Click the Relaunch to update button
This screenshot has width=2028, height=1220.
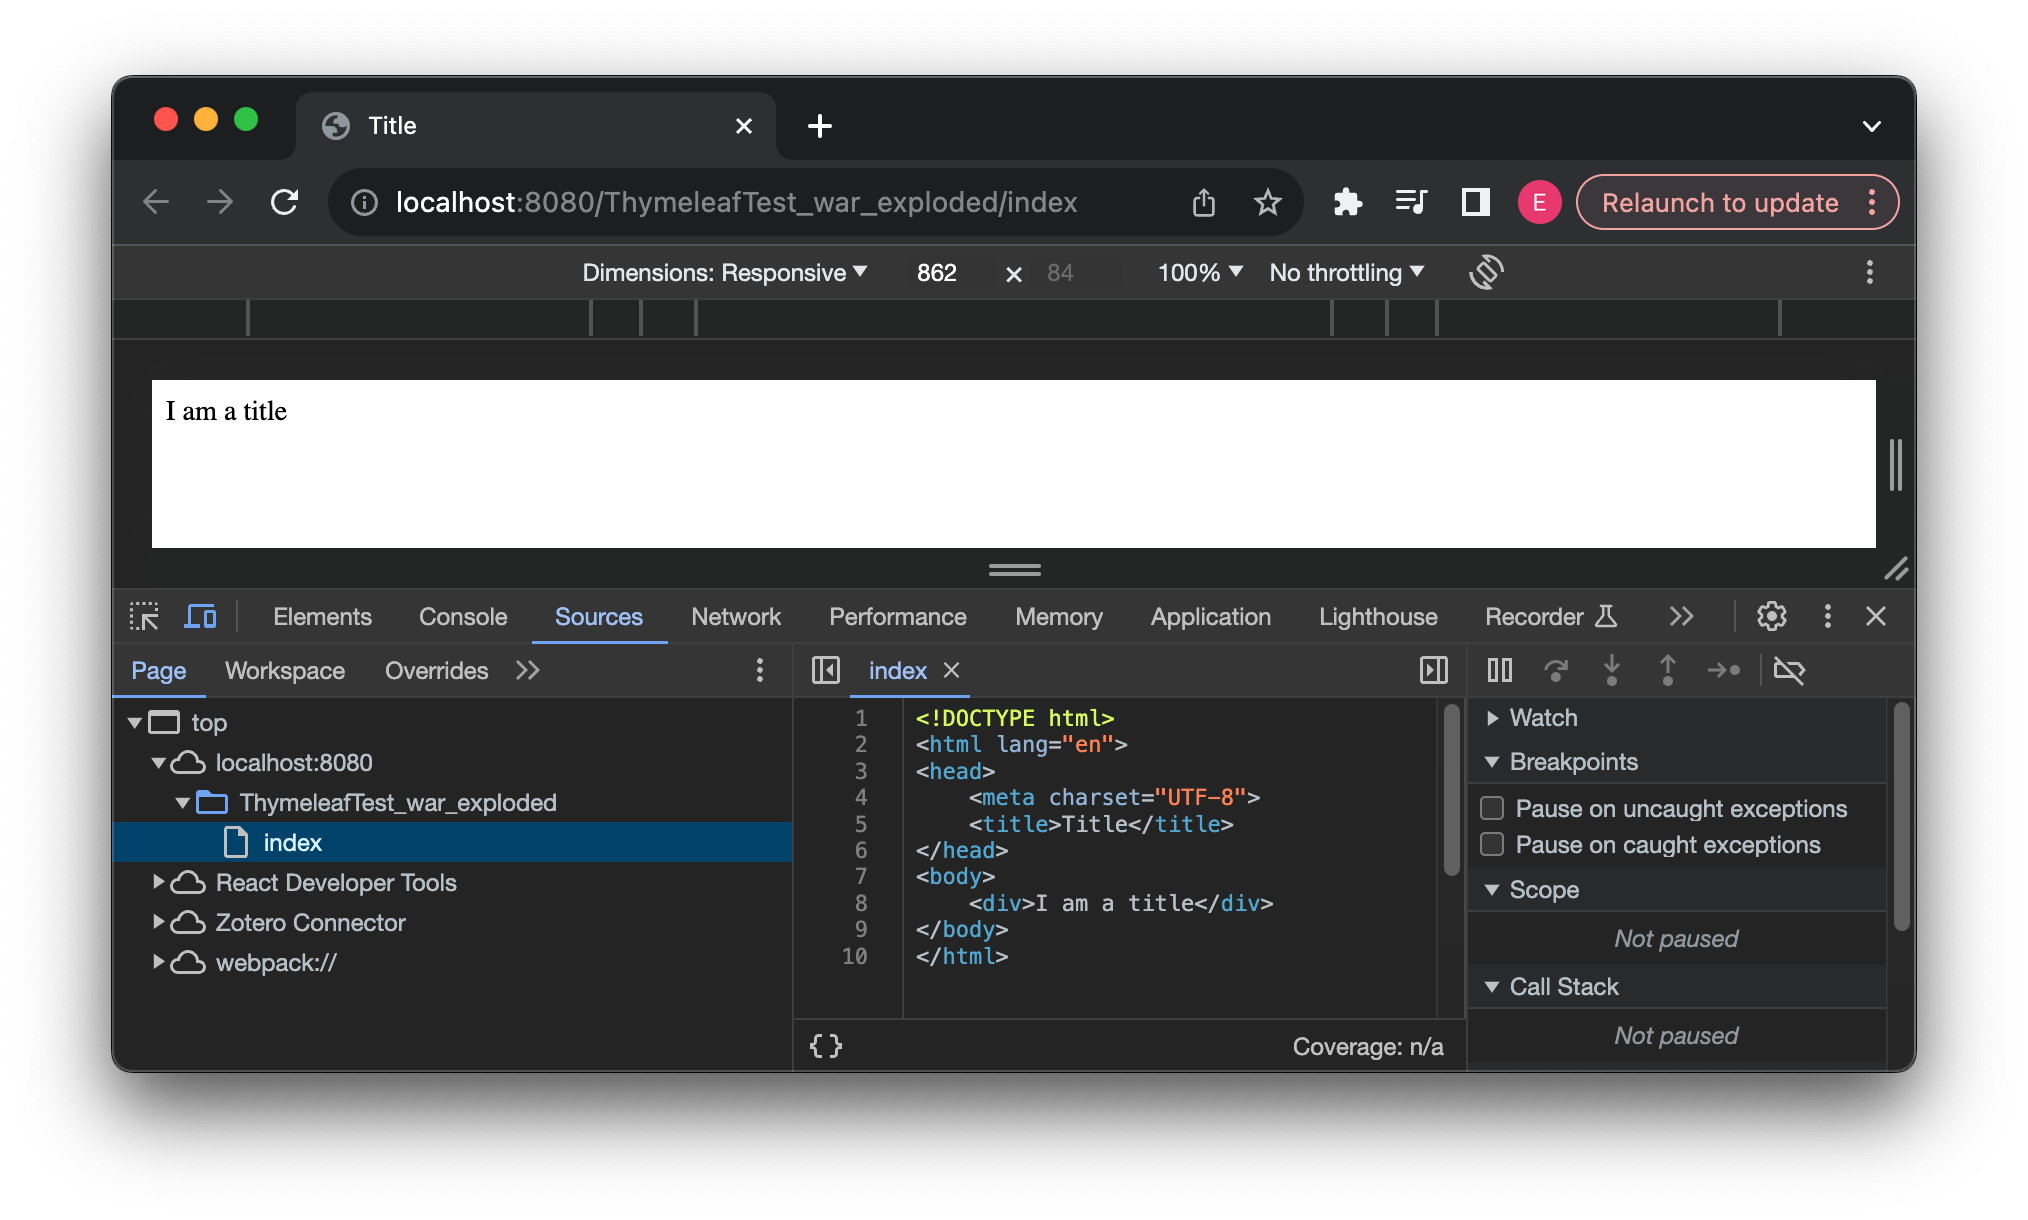click(1717, 202)
